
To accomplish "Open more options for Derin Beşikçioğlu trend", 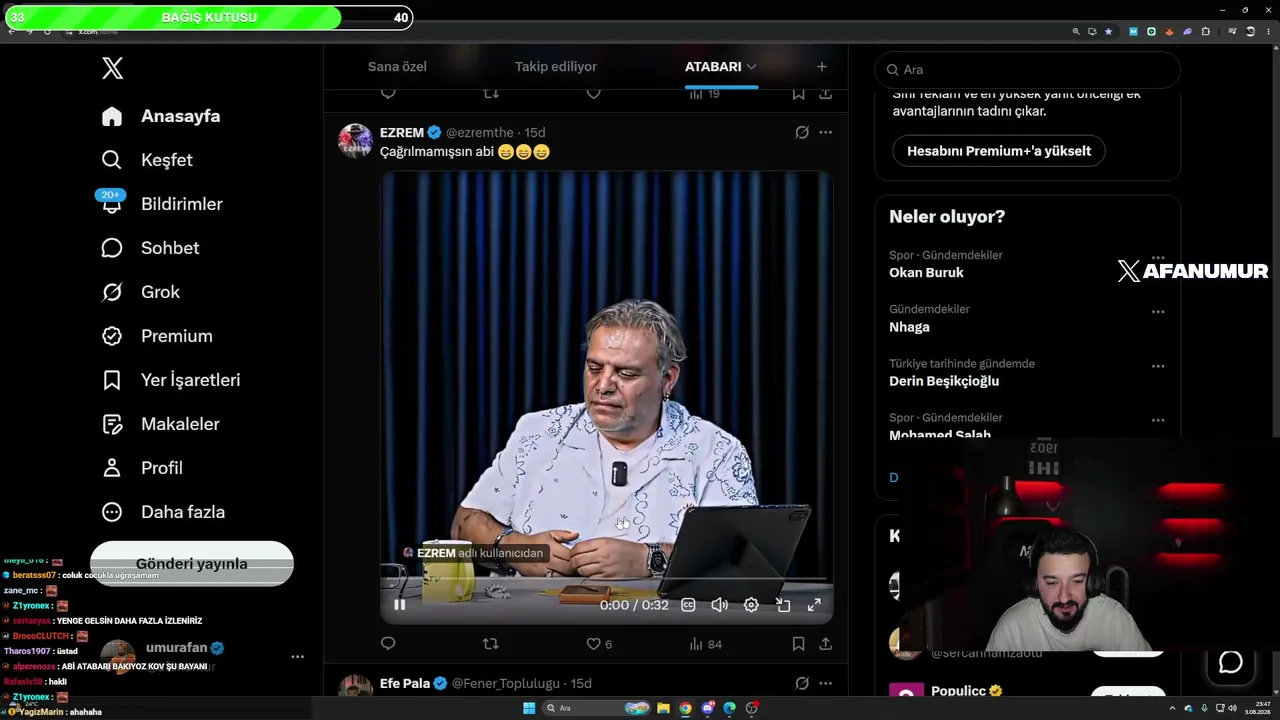I will coord(1158,366).
